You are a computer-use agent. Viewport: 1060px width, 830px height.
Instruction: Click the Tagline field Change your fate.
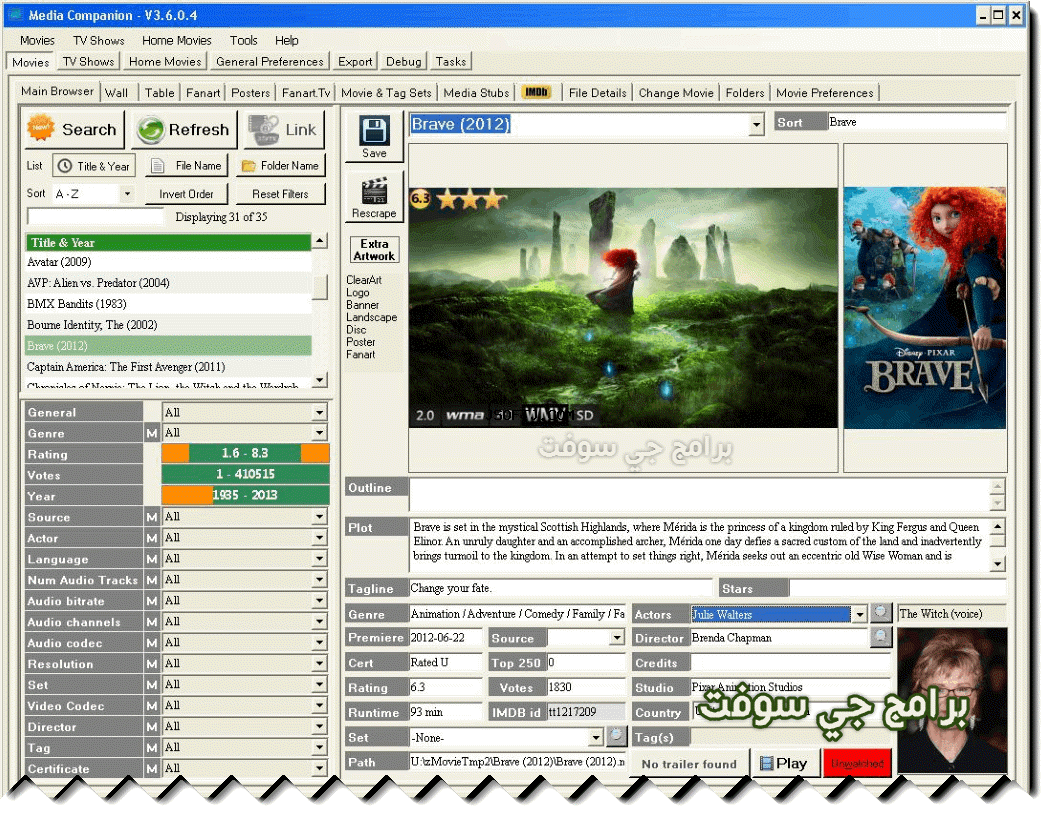tap(560, 588)
